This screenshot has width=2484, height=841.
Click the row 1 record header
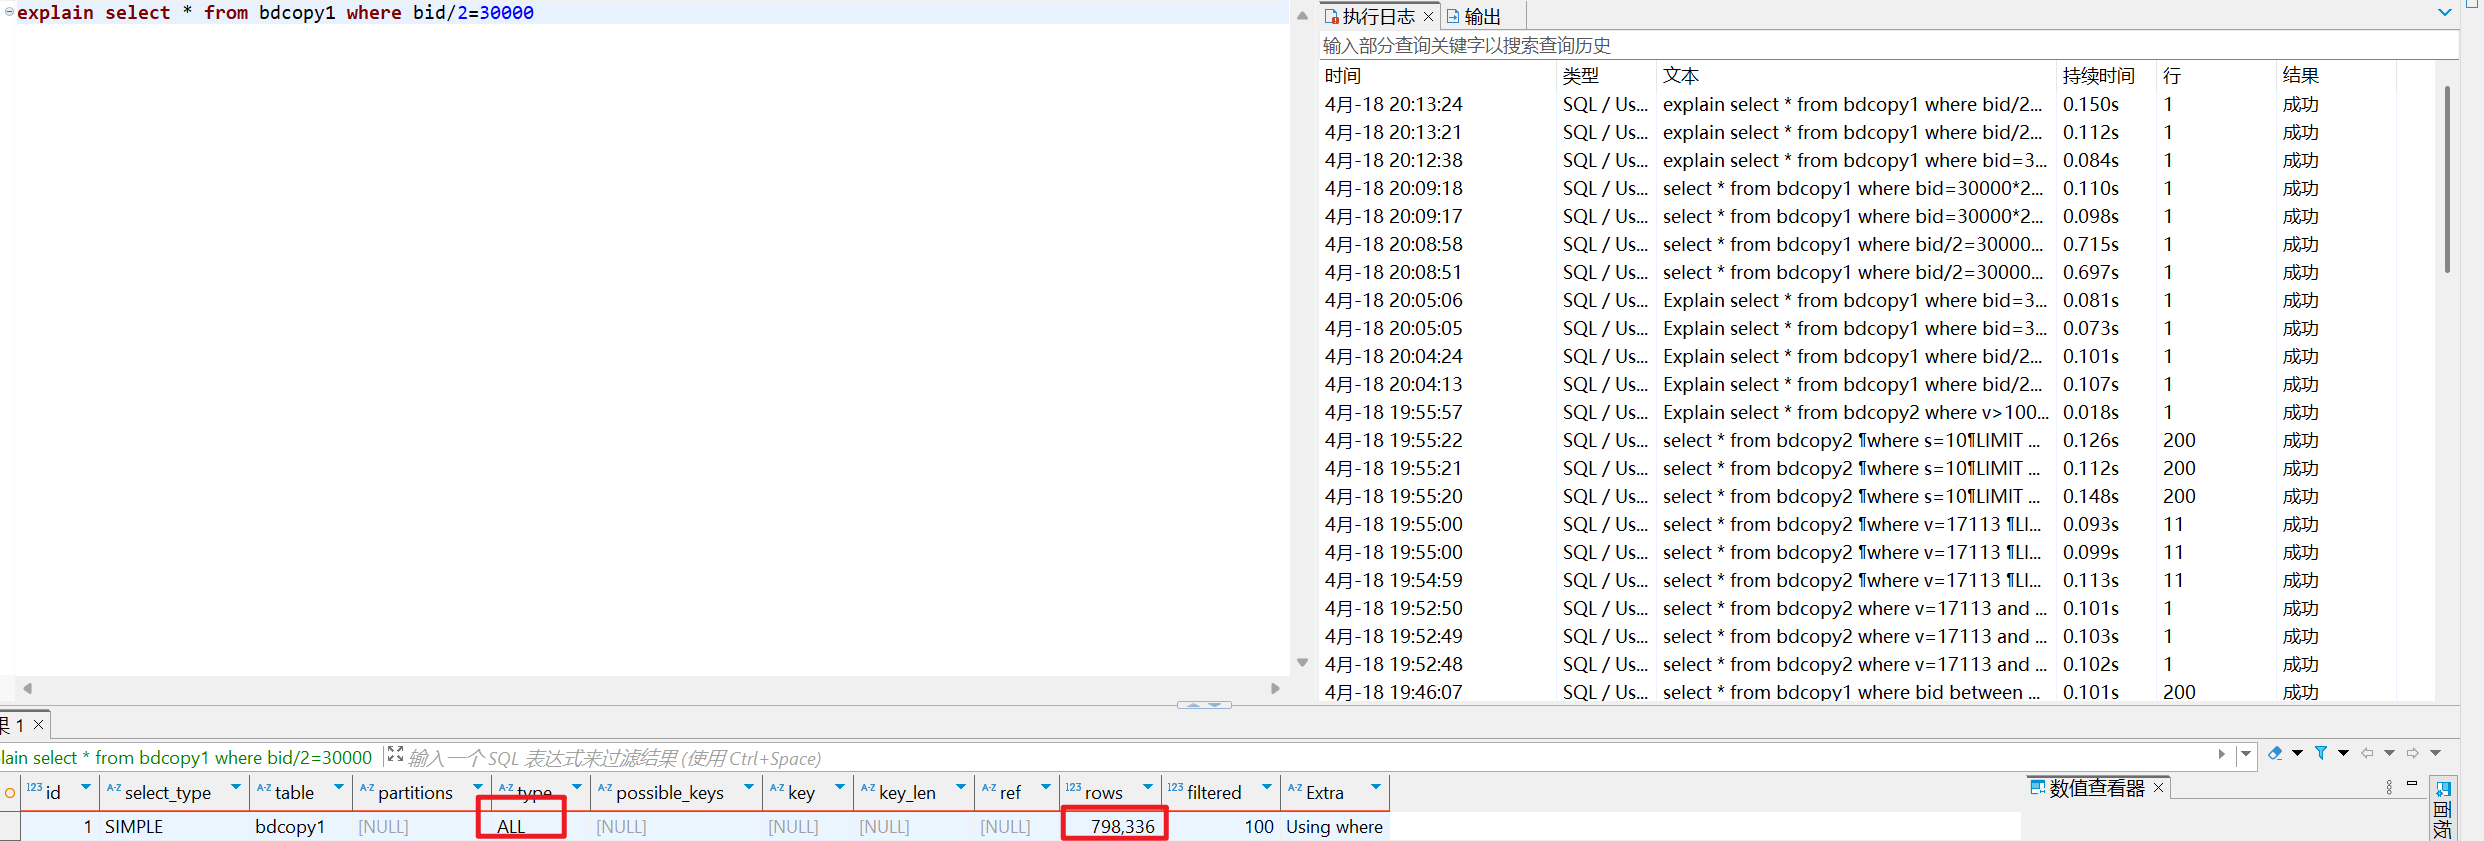(10, 827)
